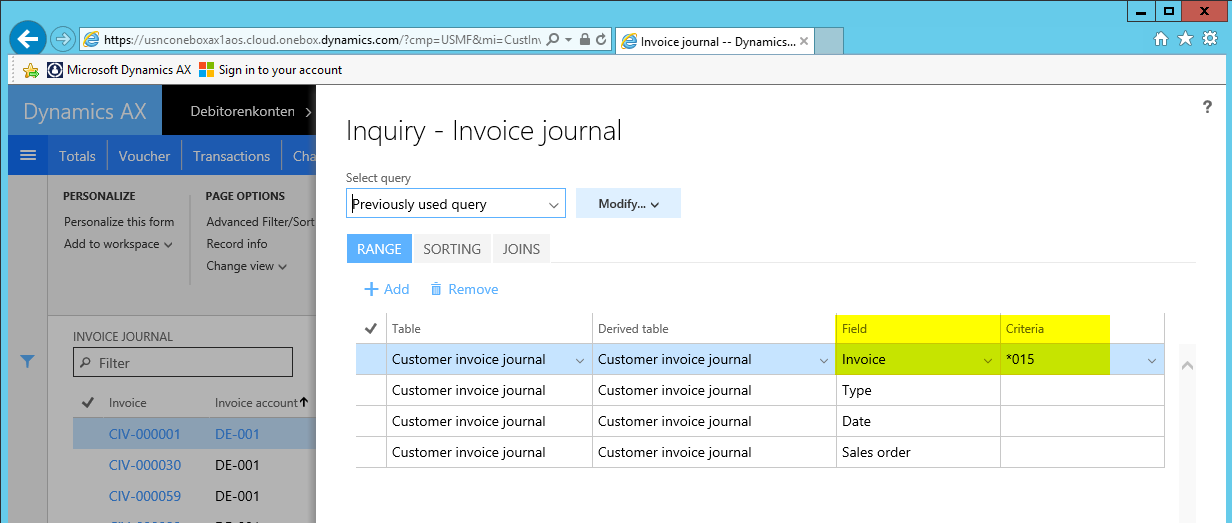Click the browser refresh icon
Screen dimensions: 1232x523
[x=601, y=40]
